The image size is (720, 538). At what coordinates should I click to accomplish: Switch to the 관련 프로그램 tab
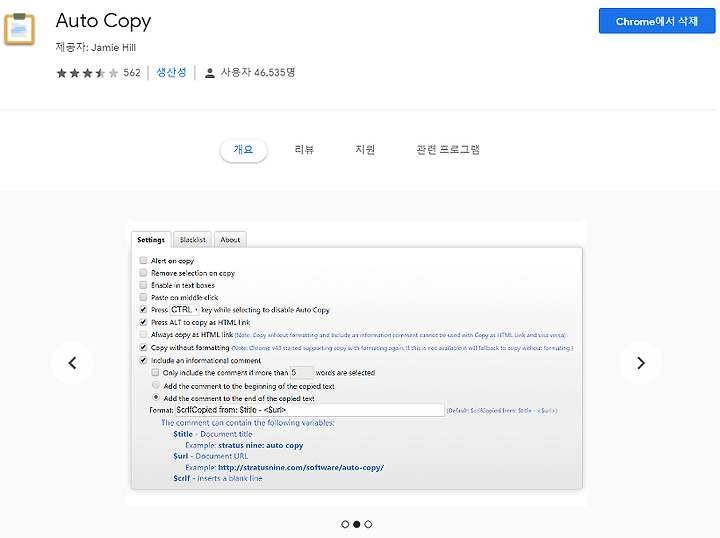(448, 150)
